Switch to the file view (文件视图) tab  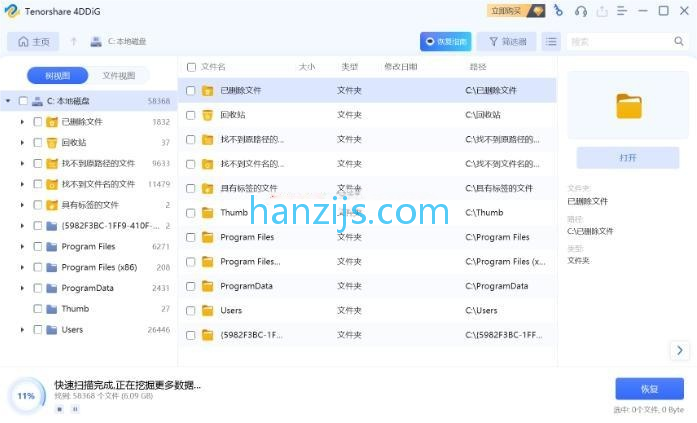click(119, 76)
